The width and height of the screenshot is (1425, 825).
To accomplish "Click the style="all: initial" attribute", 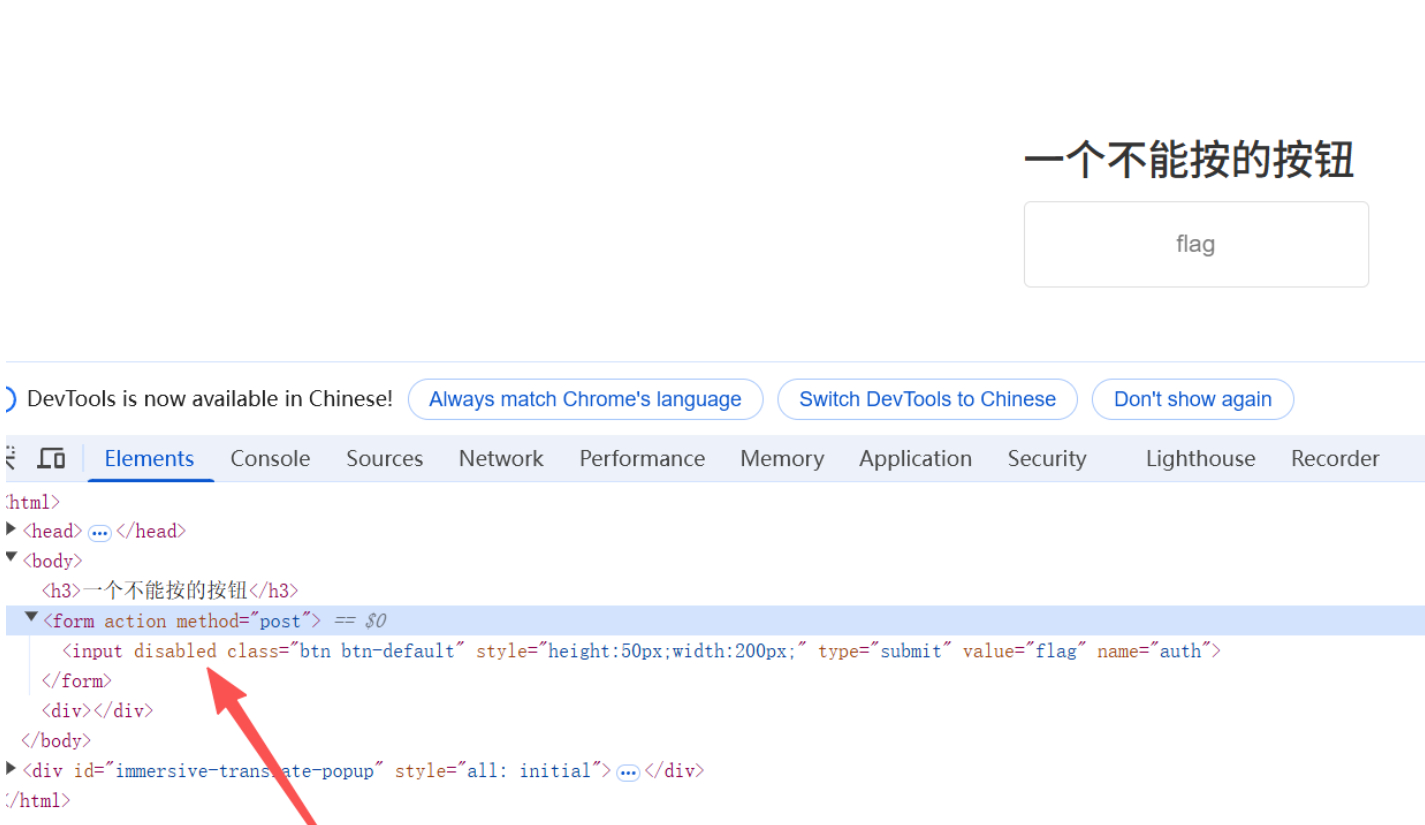I will coord(499,771).
